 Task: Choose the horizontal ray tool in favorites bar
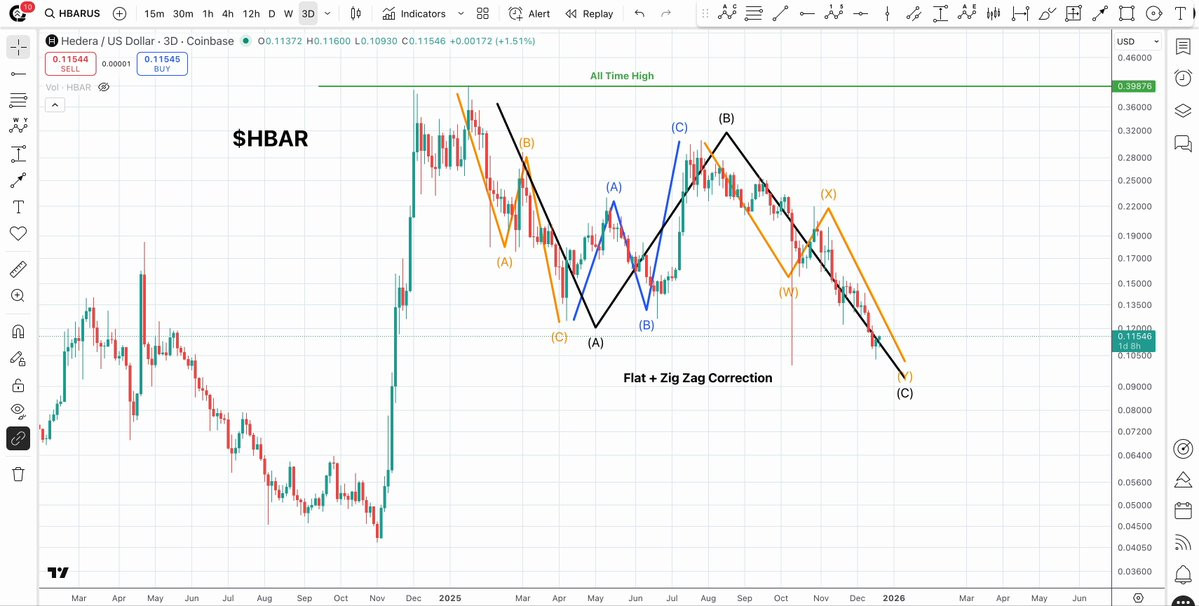(x=807, y=13)
